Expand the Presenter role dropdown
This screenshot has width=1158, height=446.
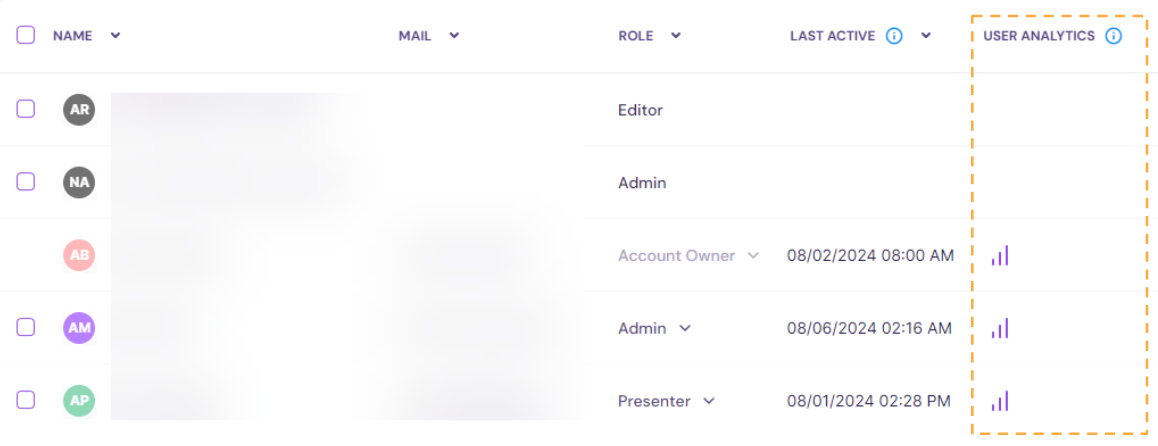point(709,401)
